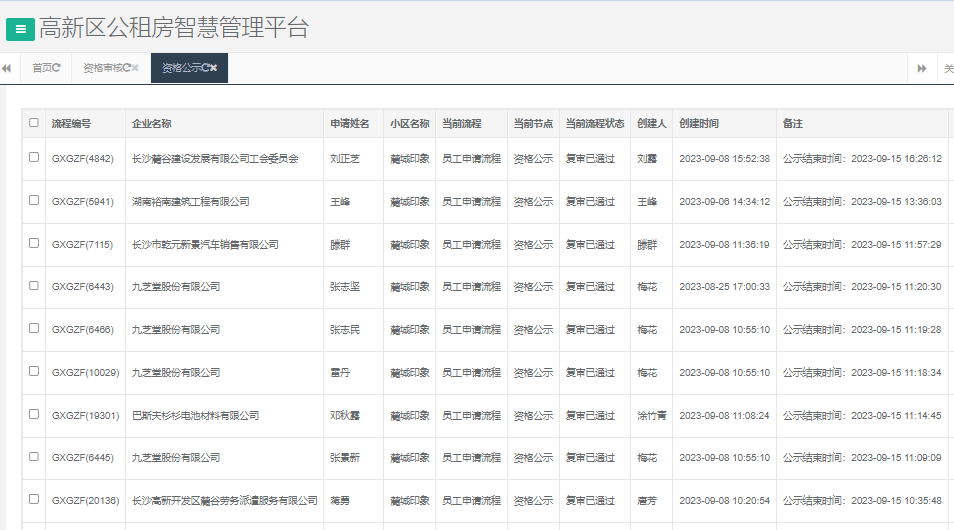Screen dimensions: 954x530
Task: Select process number GXGZF(19301)
Action: tap(86, 416)
